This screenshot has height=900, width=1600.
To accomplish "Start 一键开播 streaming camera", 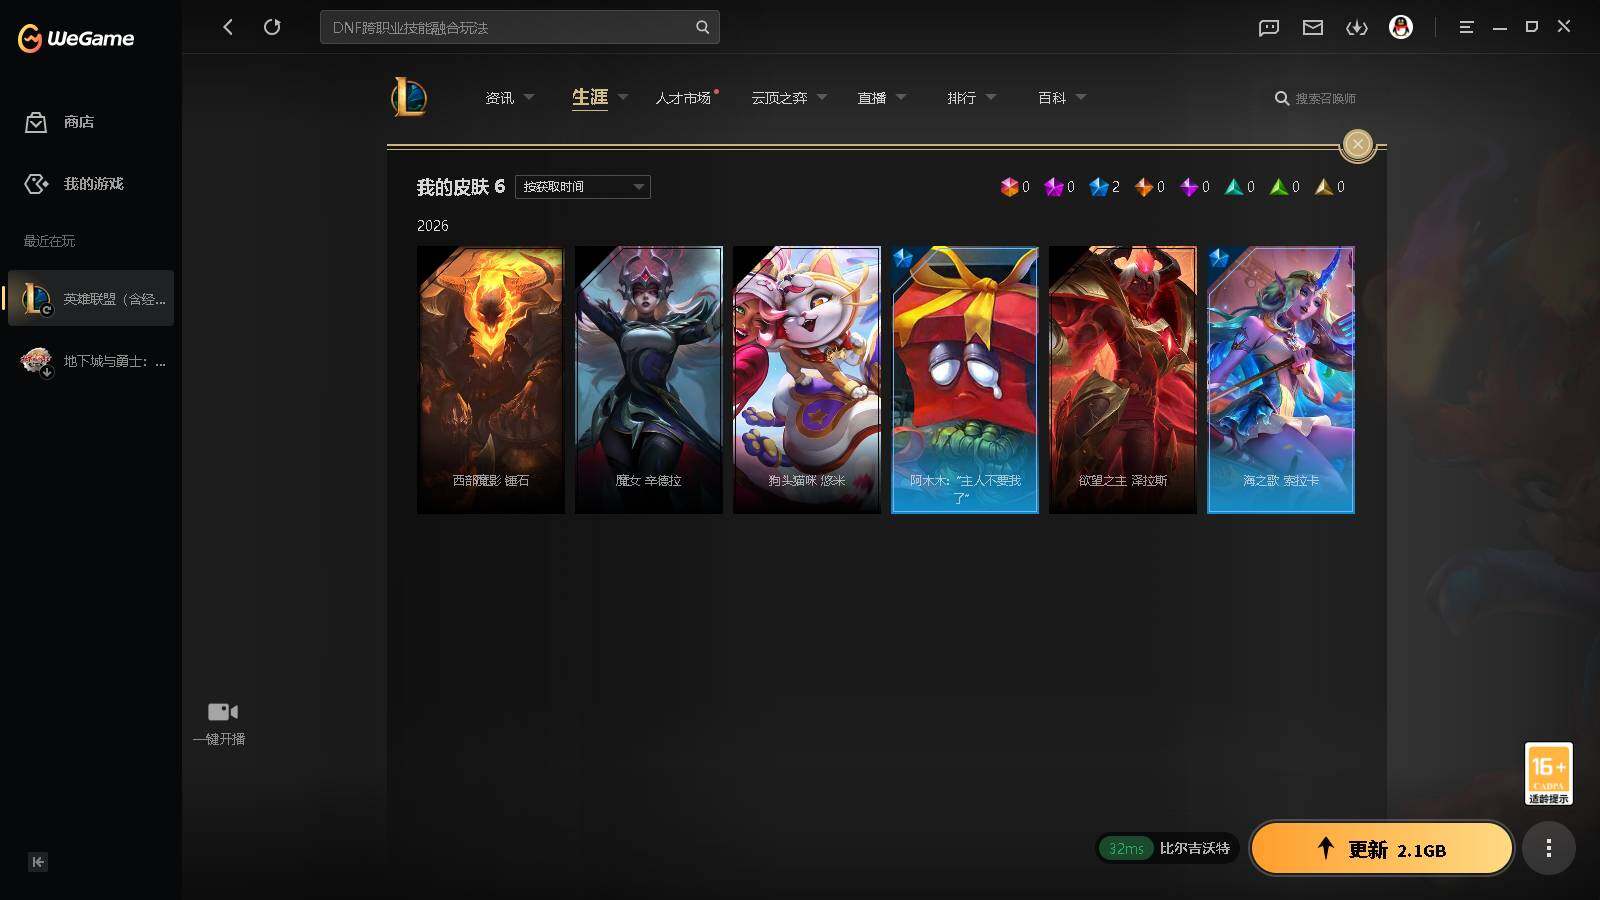I will (220, 724).
